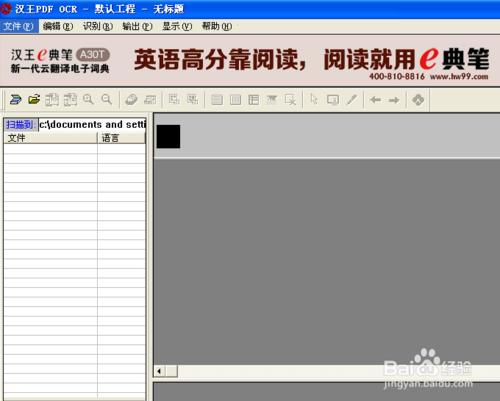500x401 pixels.
Task: Click the open file folder icon
Action: (x=34, y=99)
